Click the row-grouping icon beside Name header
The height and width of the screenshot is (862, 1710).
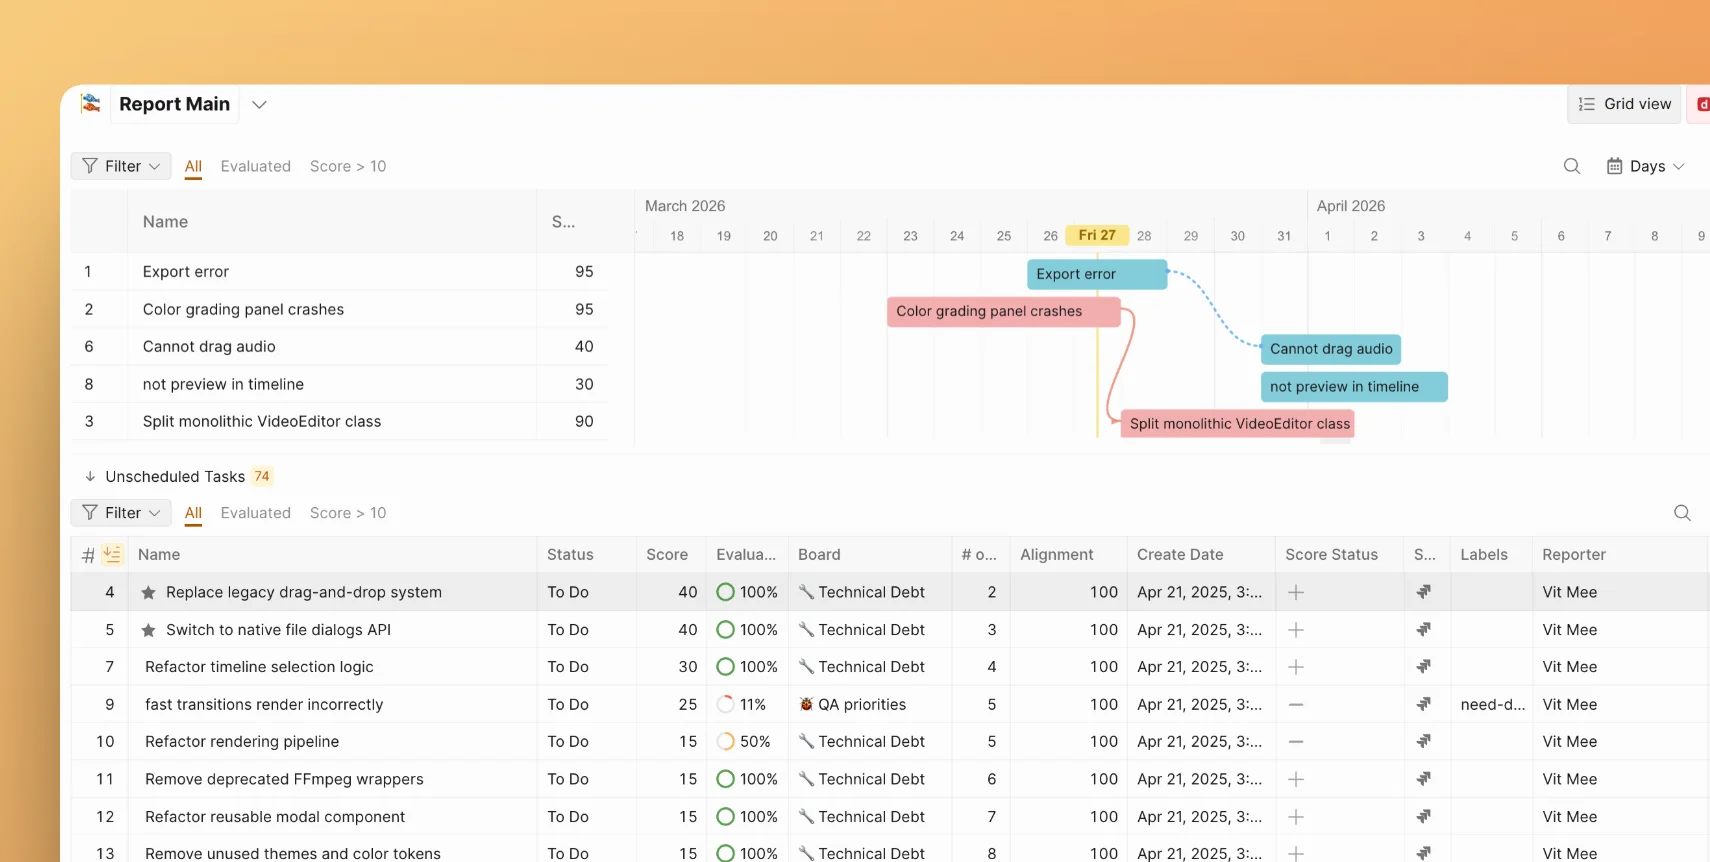112,554
